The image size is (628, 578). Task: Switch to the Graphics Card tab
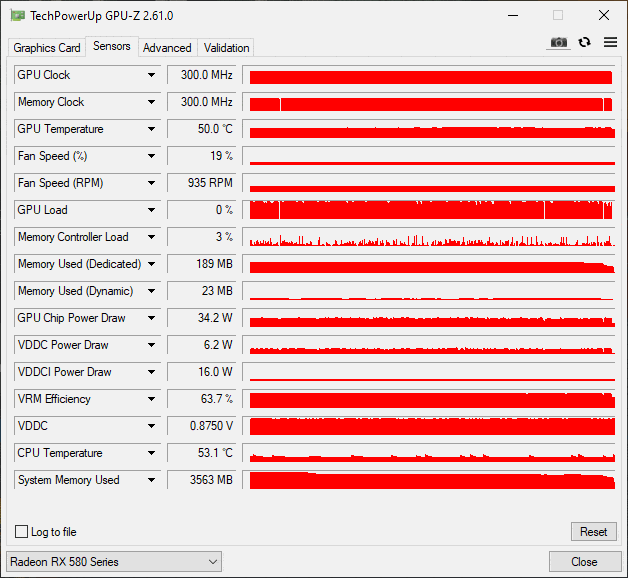(46, 48)
